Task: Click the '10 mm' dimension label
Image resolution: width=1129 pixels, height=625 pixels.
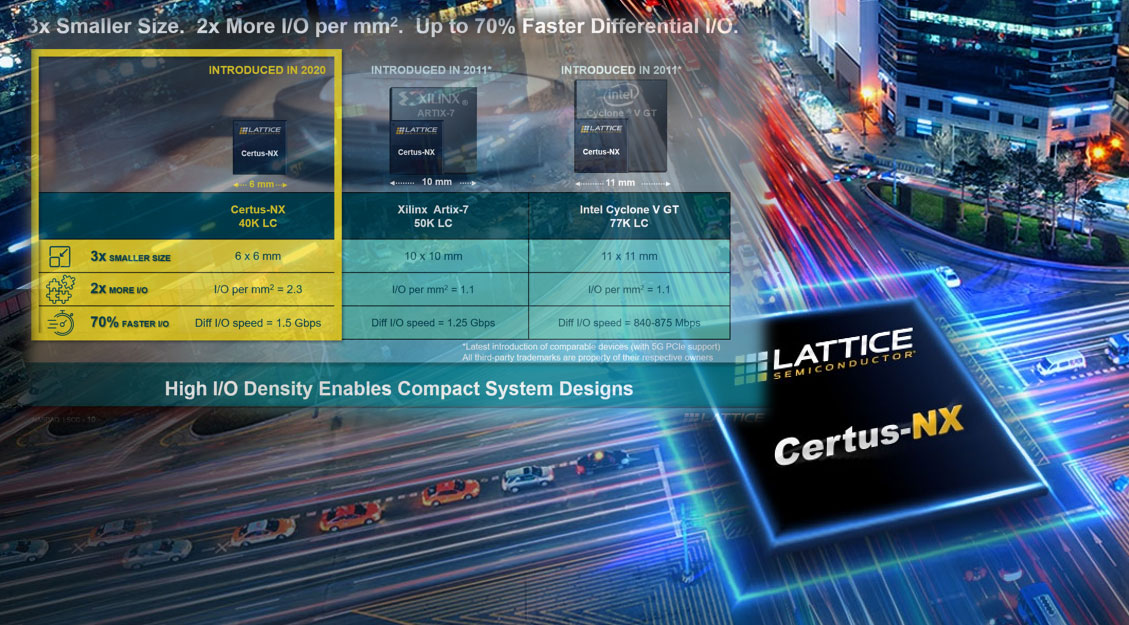Action: (436, 181)
